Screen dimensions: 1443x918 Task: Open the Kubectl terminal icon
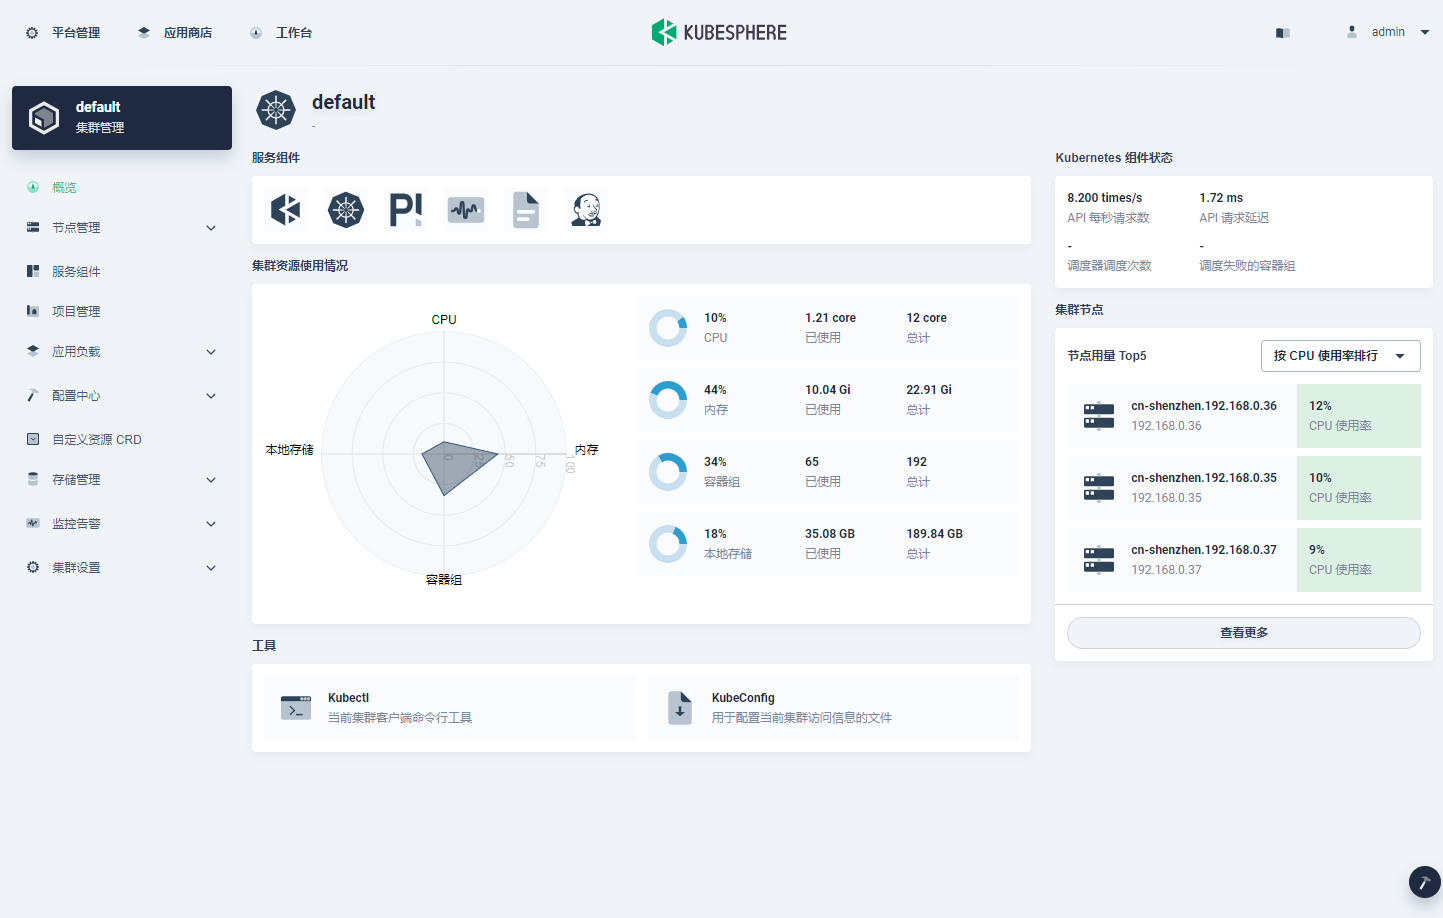click(296, 708)
